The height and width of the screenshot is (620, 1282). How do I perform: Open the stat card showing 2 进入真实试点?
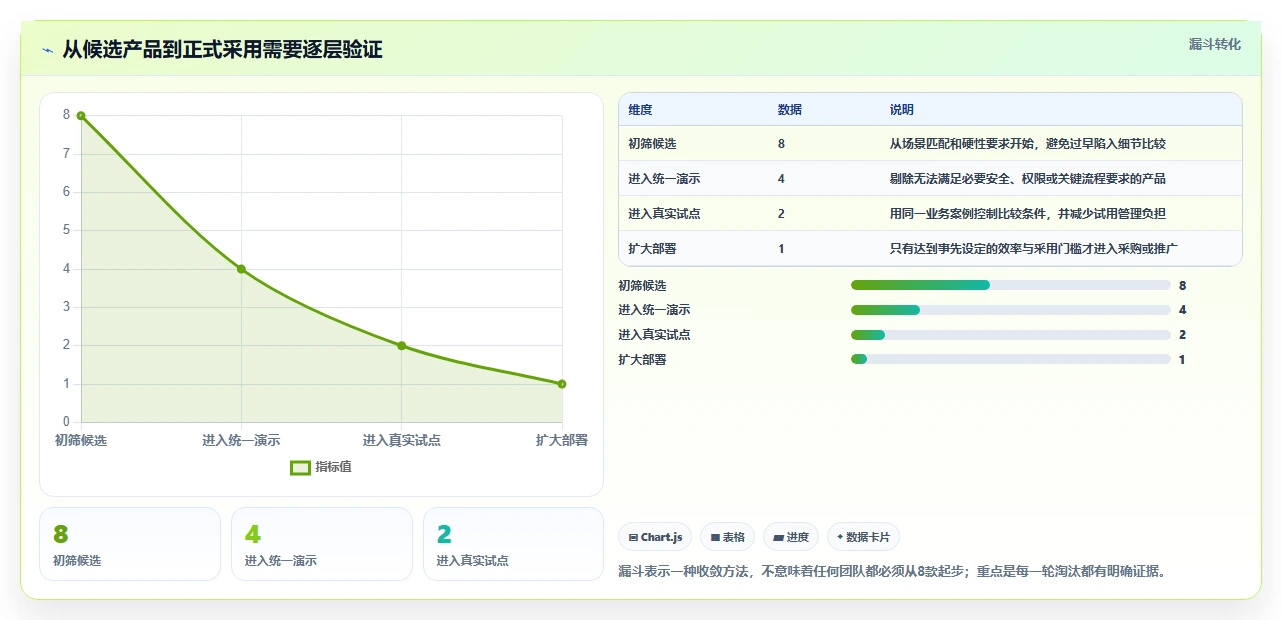point(514,544)
